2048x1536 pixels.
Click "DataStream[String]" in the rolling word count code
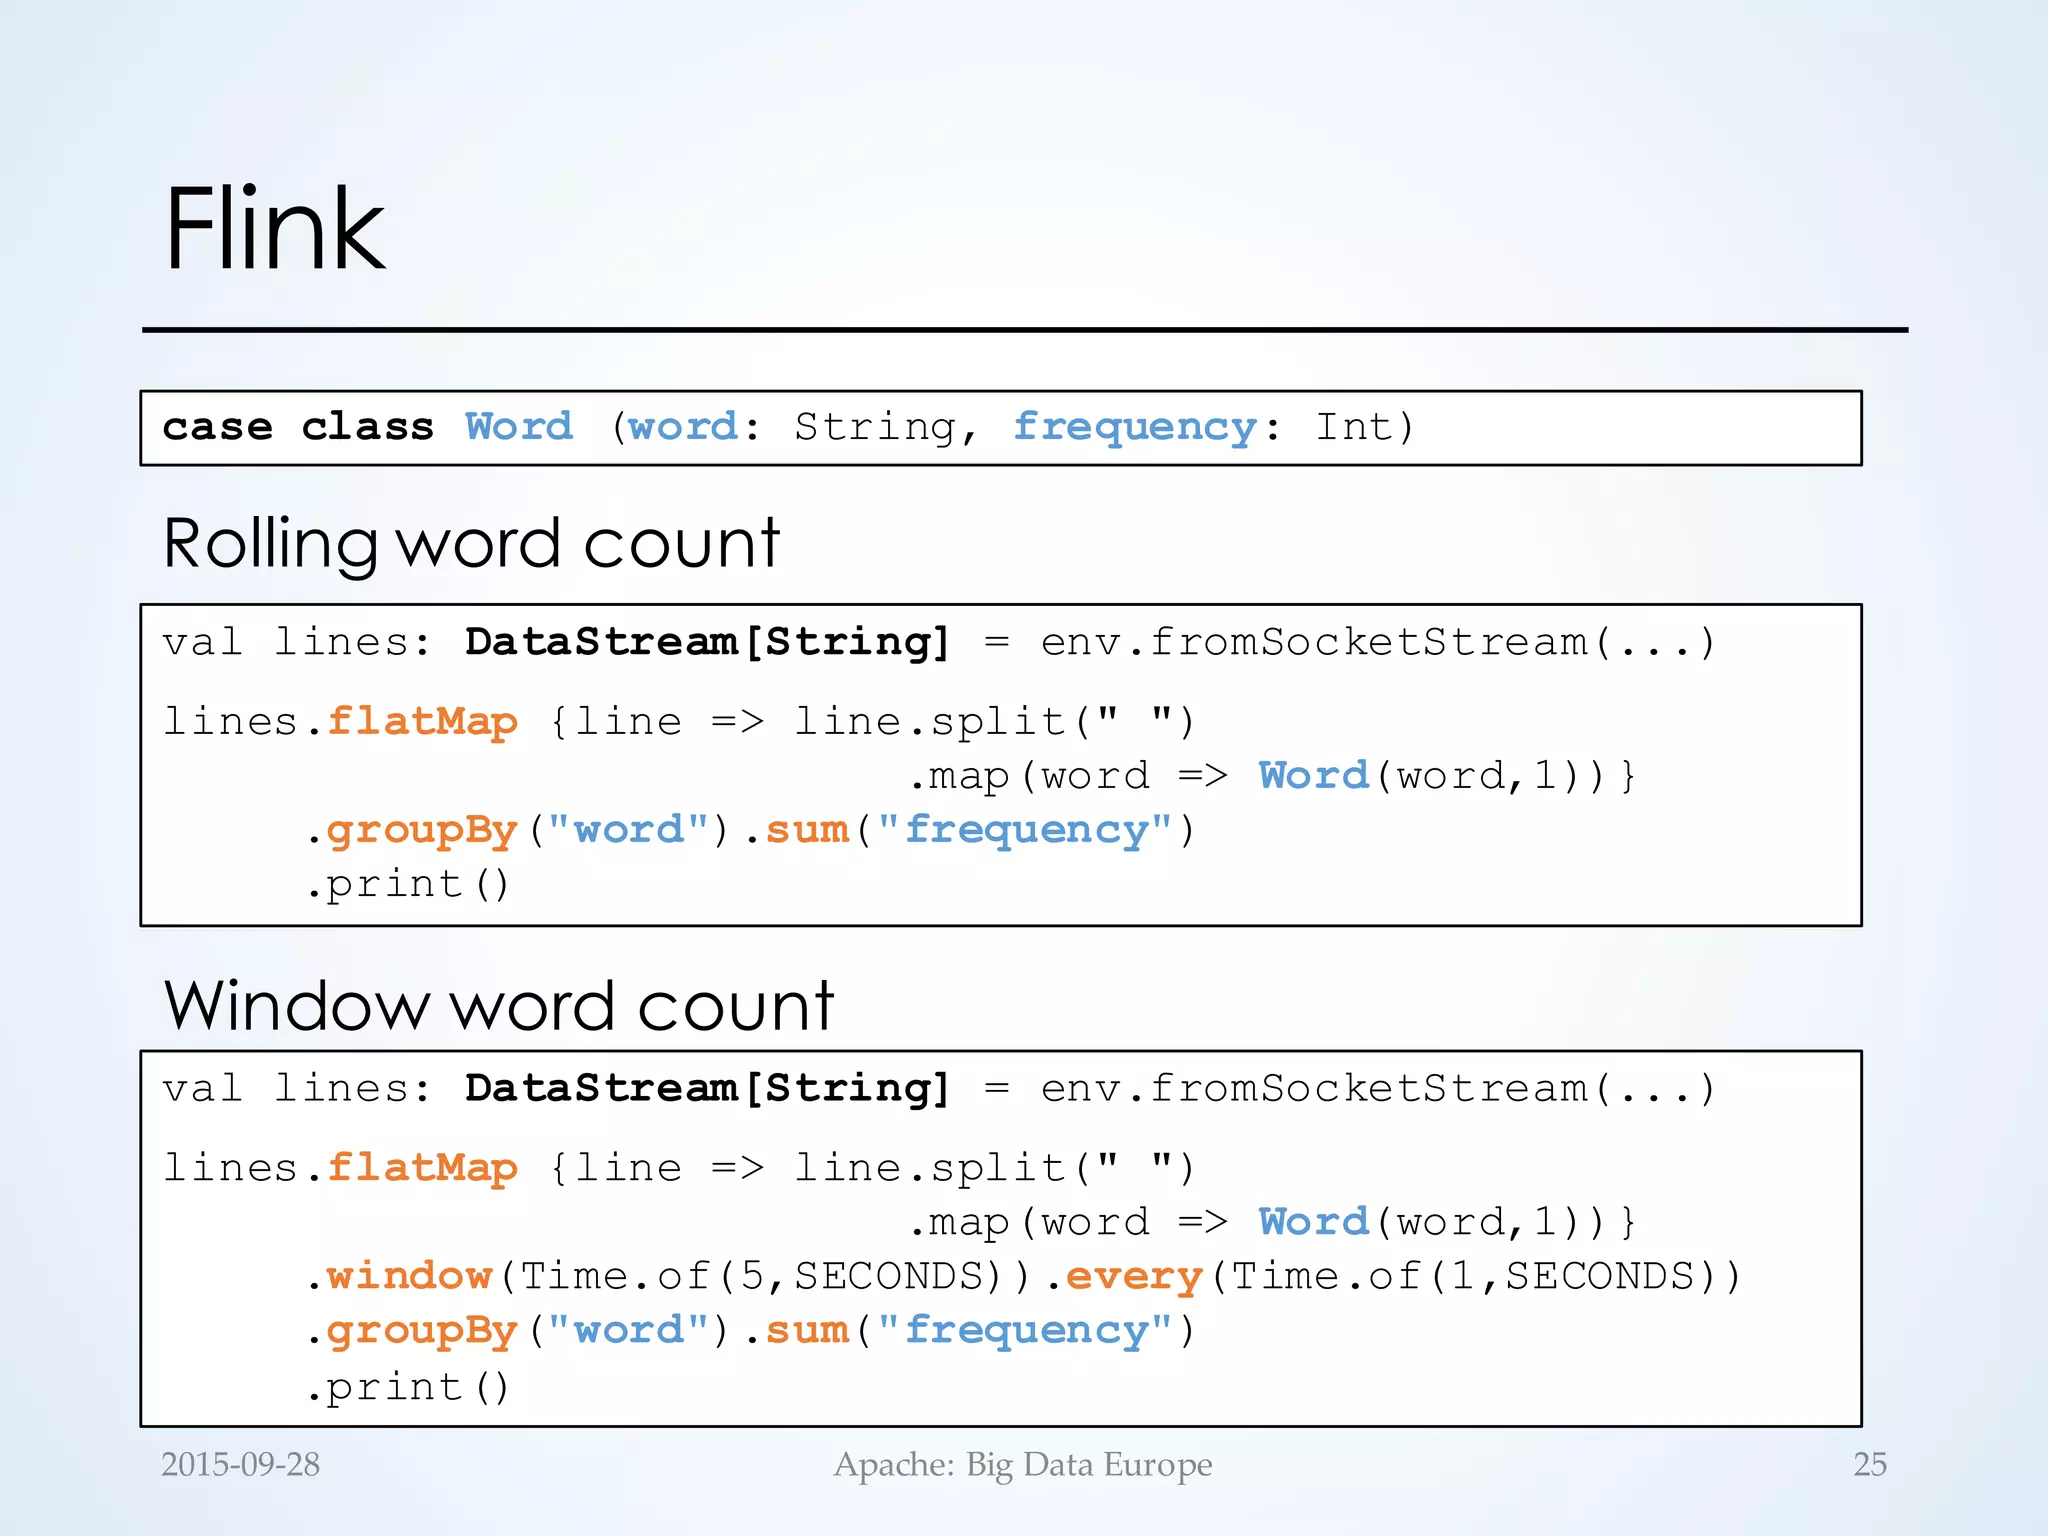coord(708,642)
